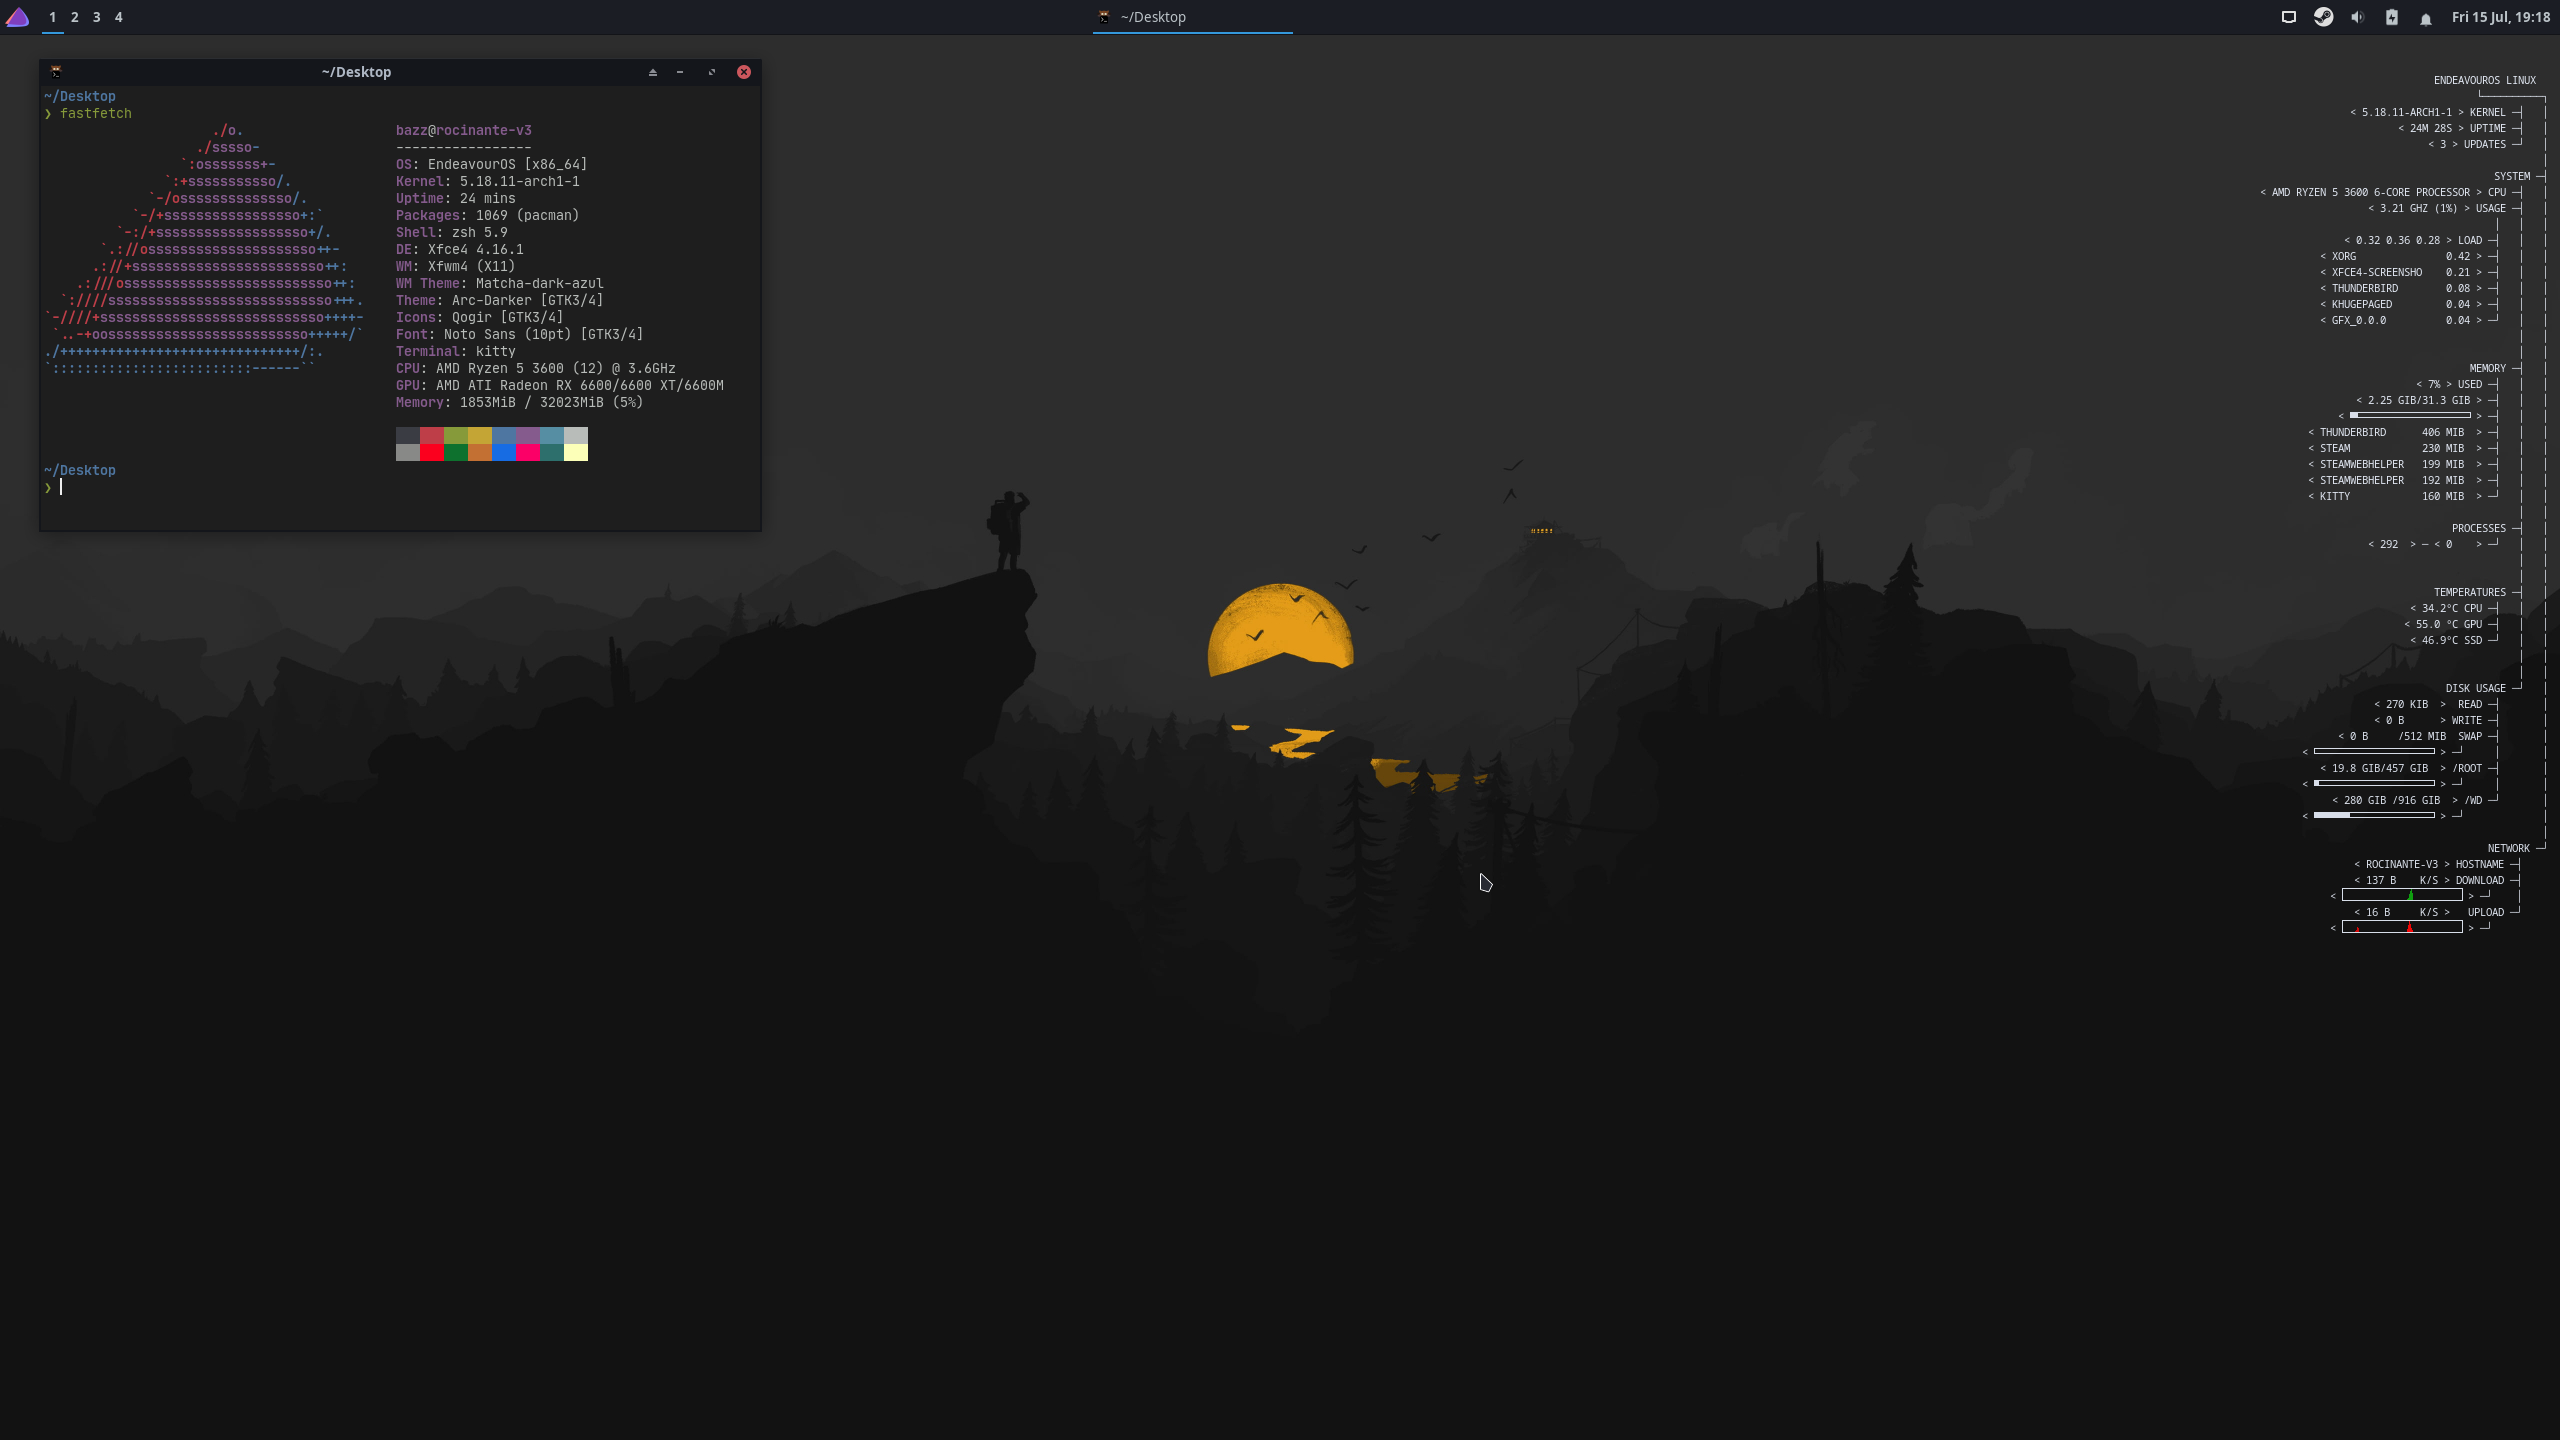Click the '46.9°C SSD' temperature reading

(2446, 640)
